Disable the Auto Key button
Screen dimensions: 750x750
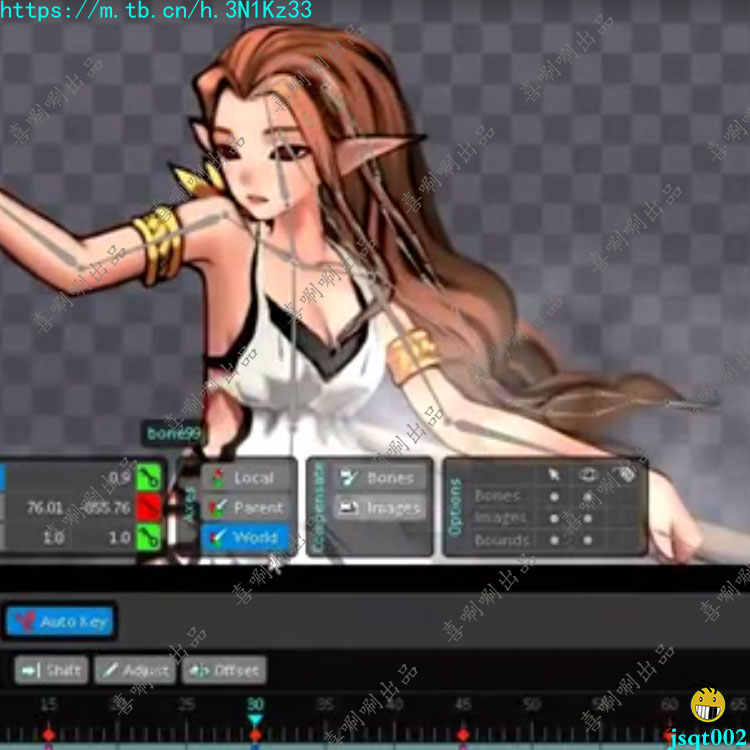click(60, 621)
